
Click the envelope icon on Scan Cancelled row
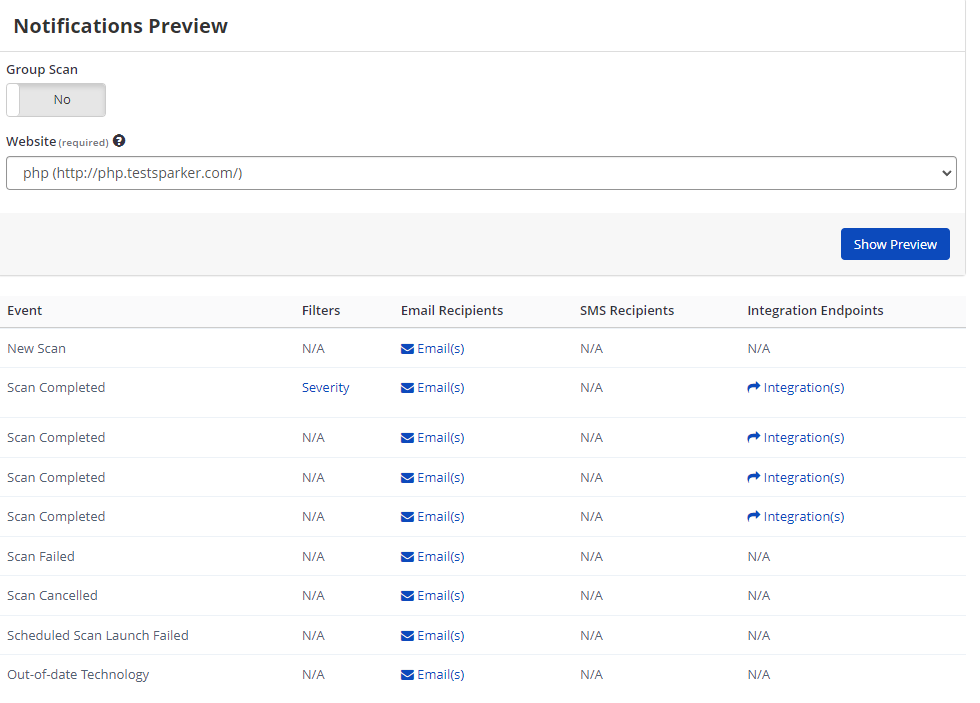406,595
